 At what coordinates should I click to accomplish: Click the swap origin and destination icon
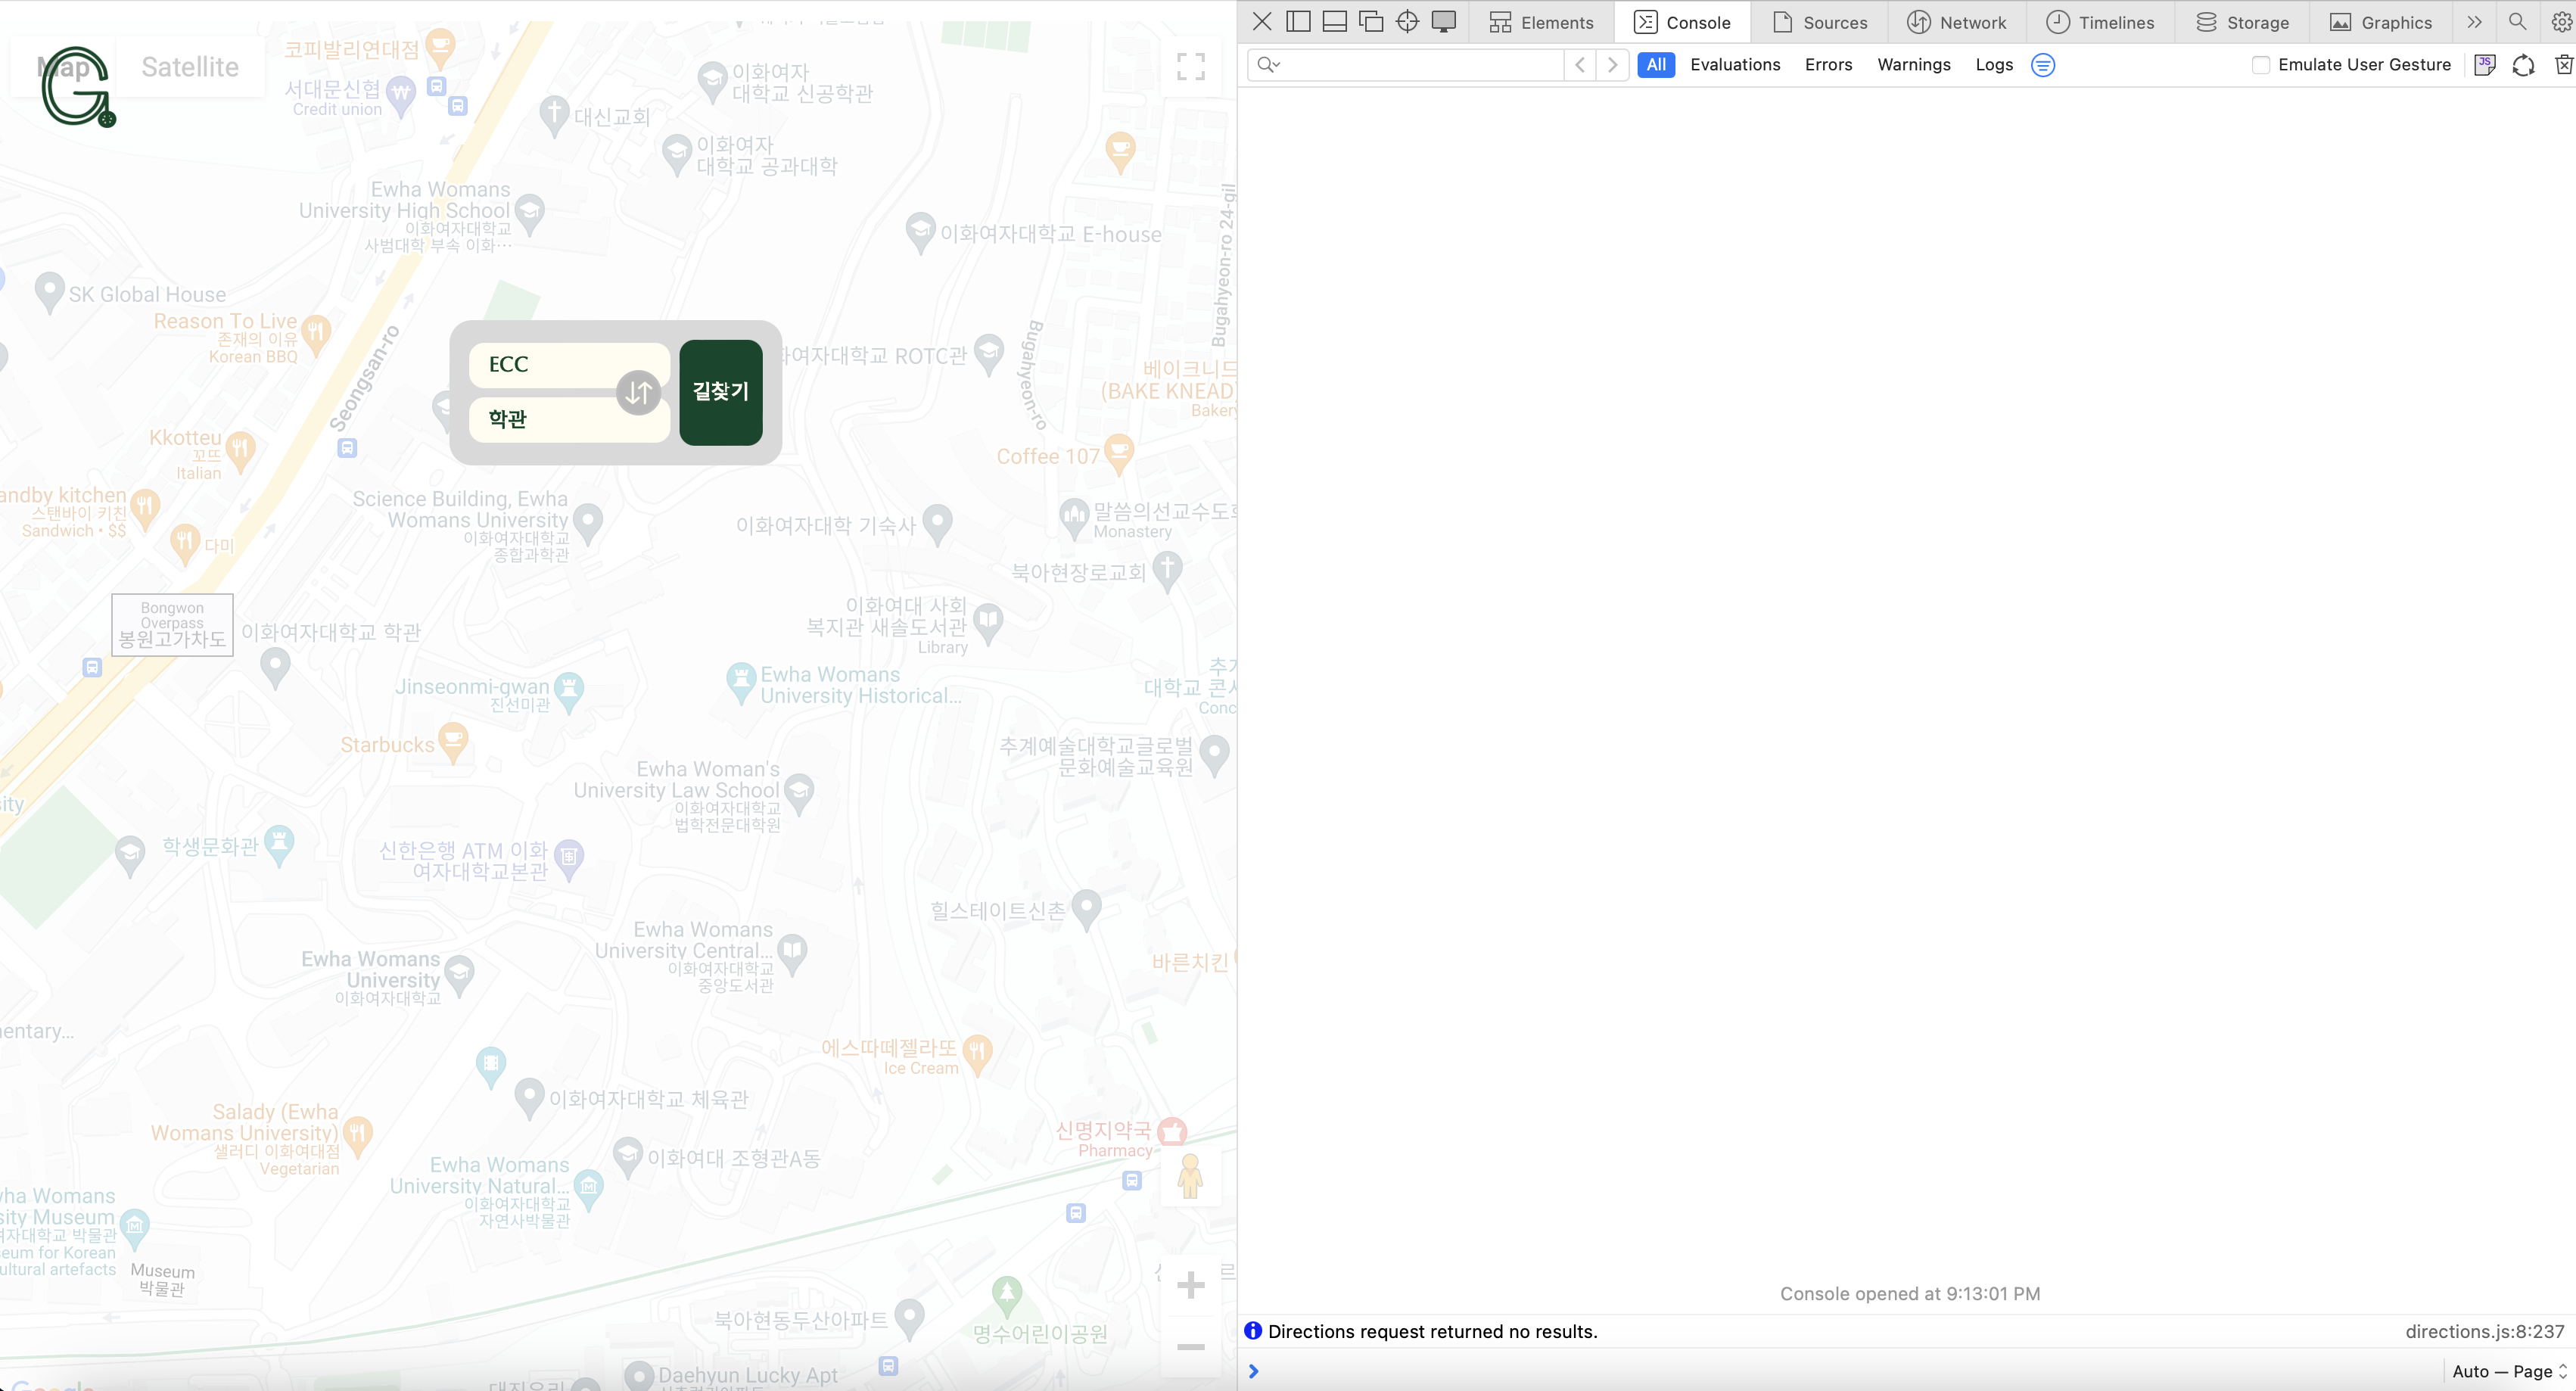(x=638, y=392)
